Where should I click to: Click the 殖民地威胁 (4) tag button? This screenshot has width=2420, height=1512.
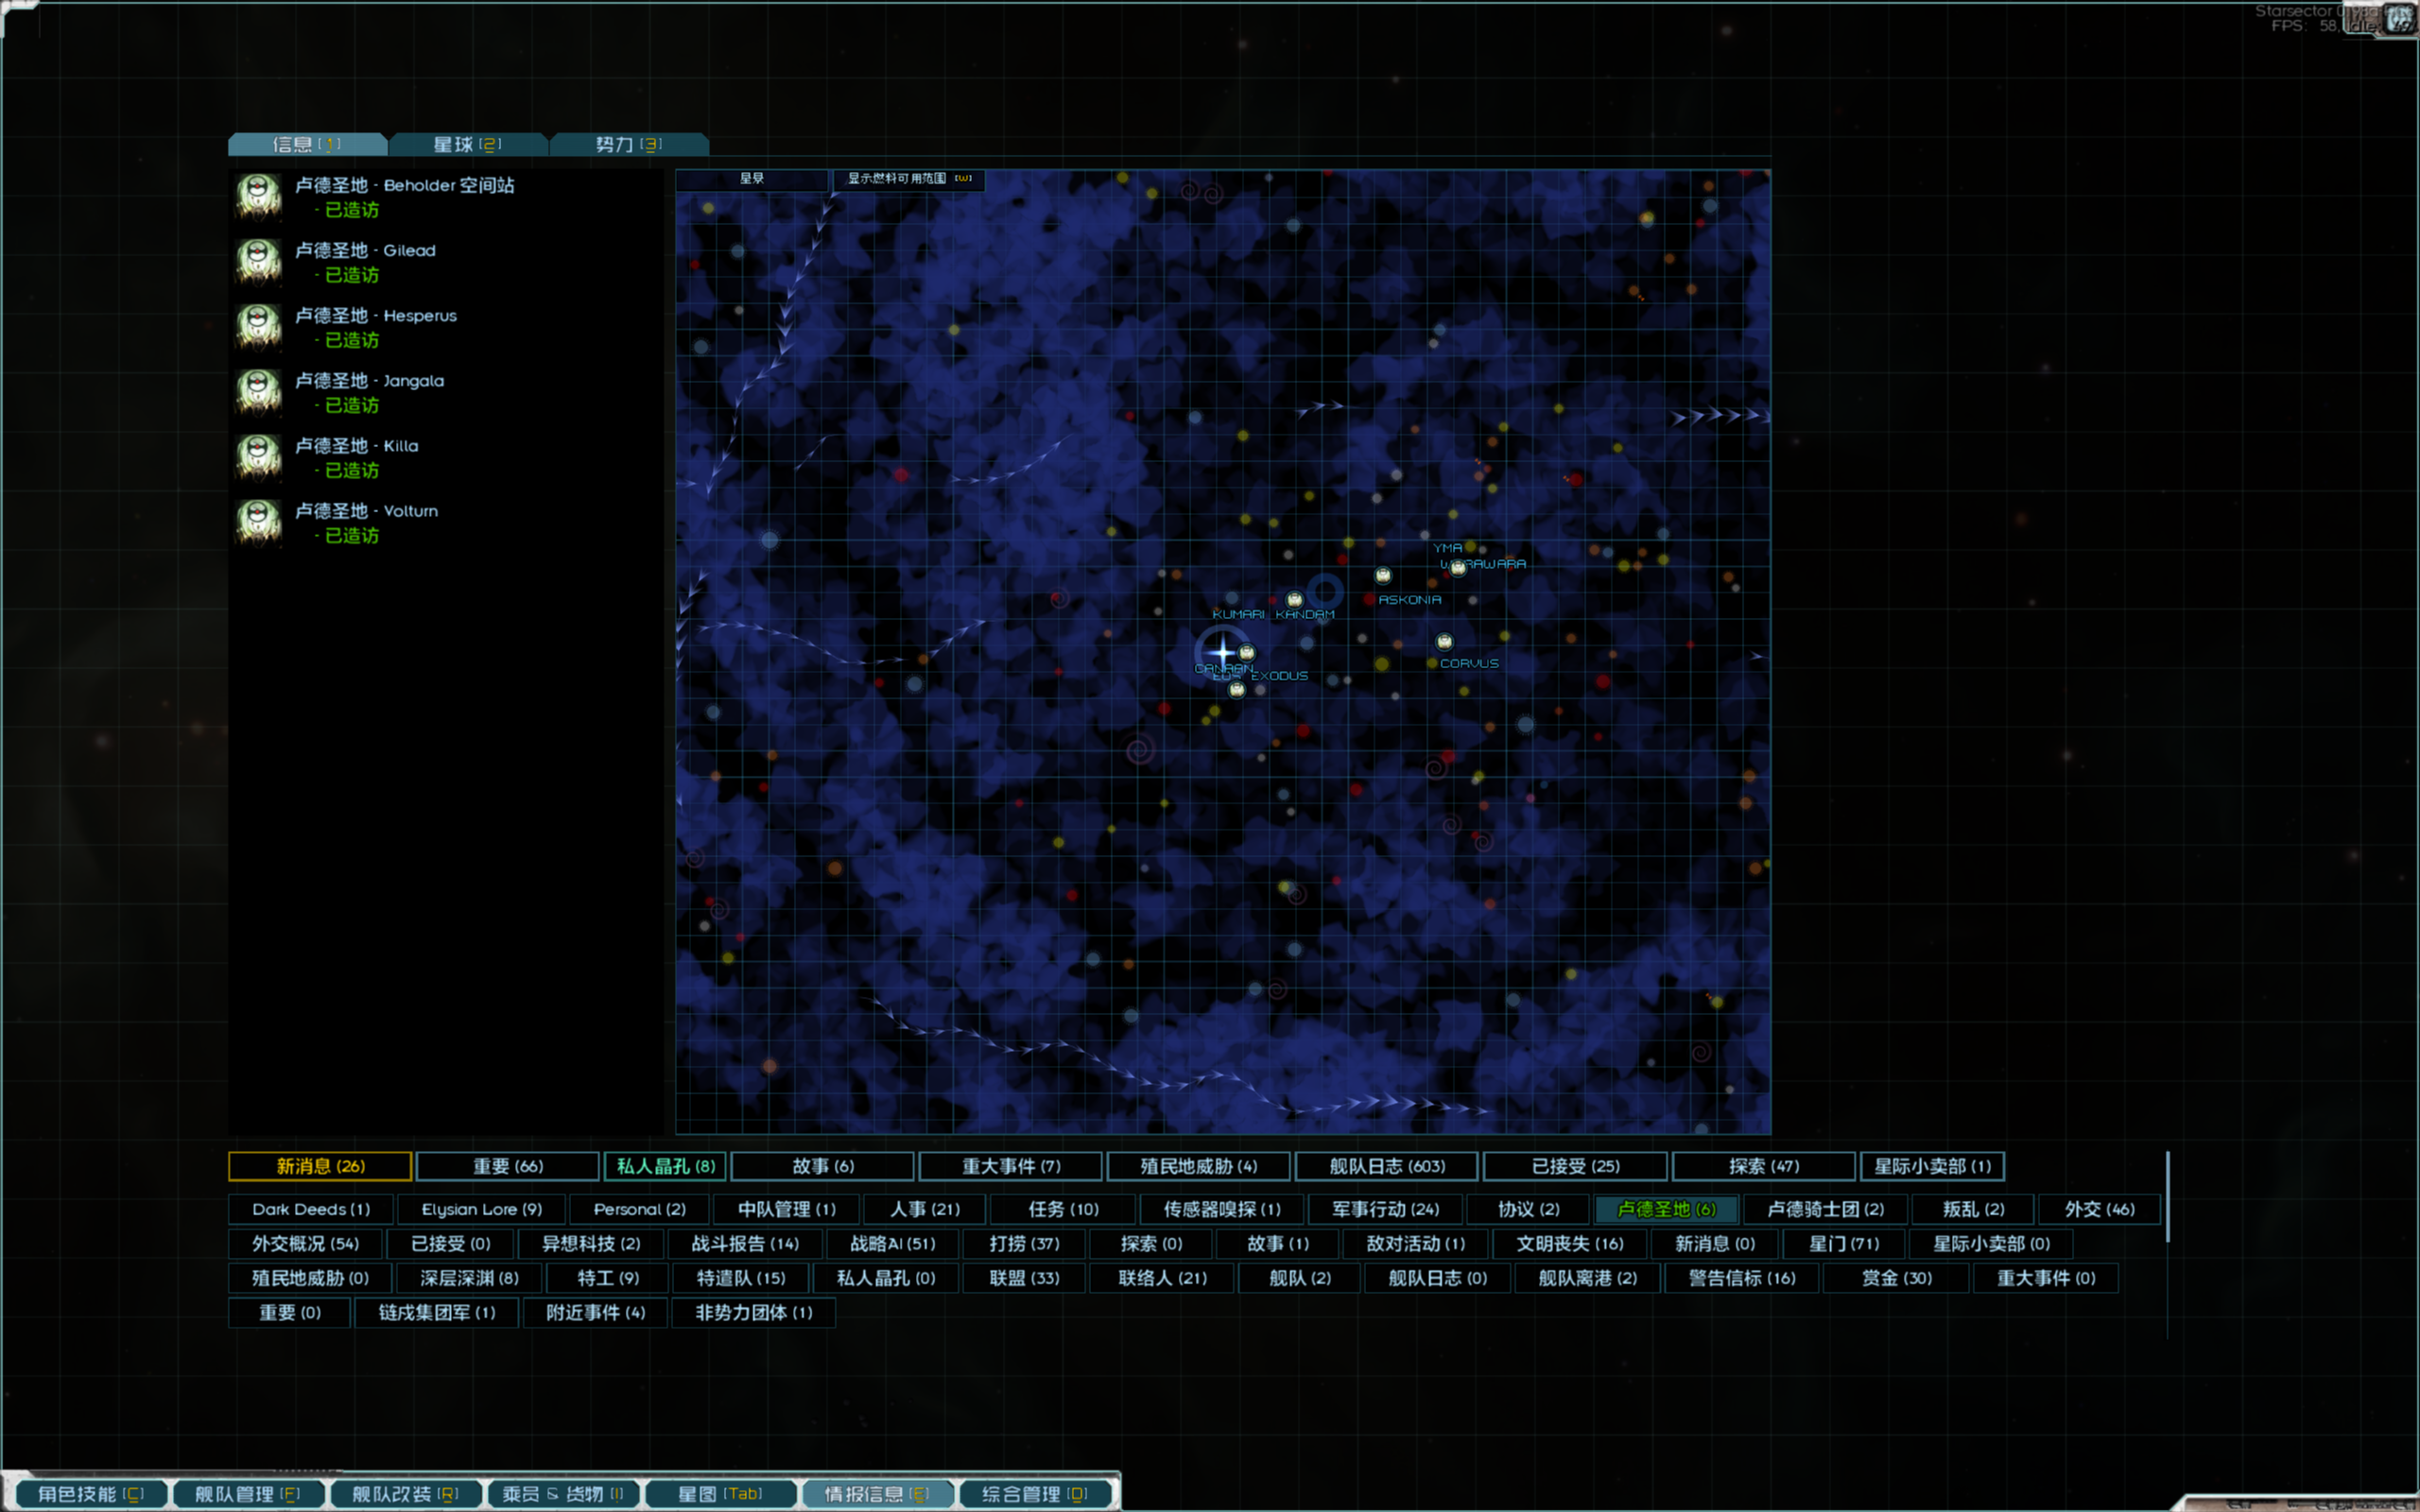(x=1199, y=1166)
